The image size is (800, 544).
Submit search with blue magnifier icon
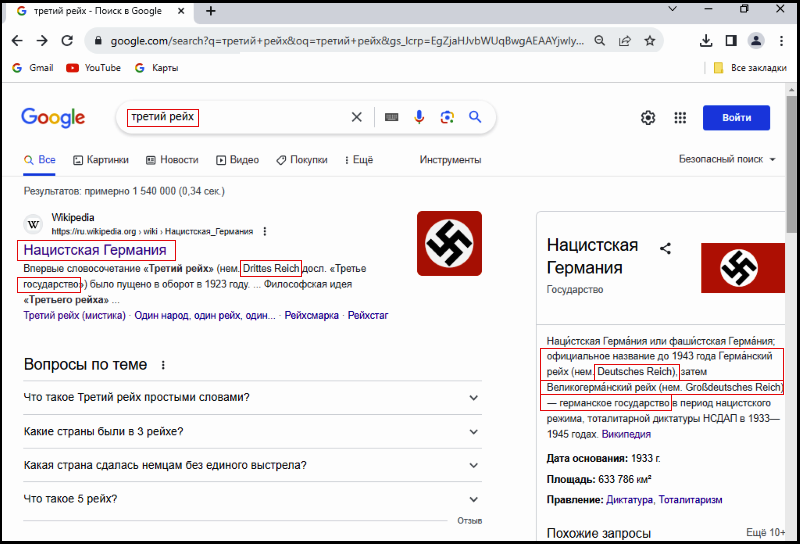(x=475, y=117)
